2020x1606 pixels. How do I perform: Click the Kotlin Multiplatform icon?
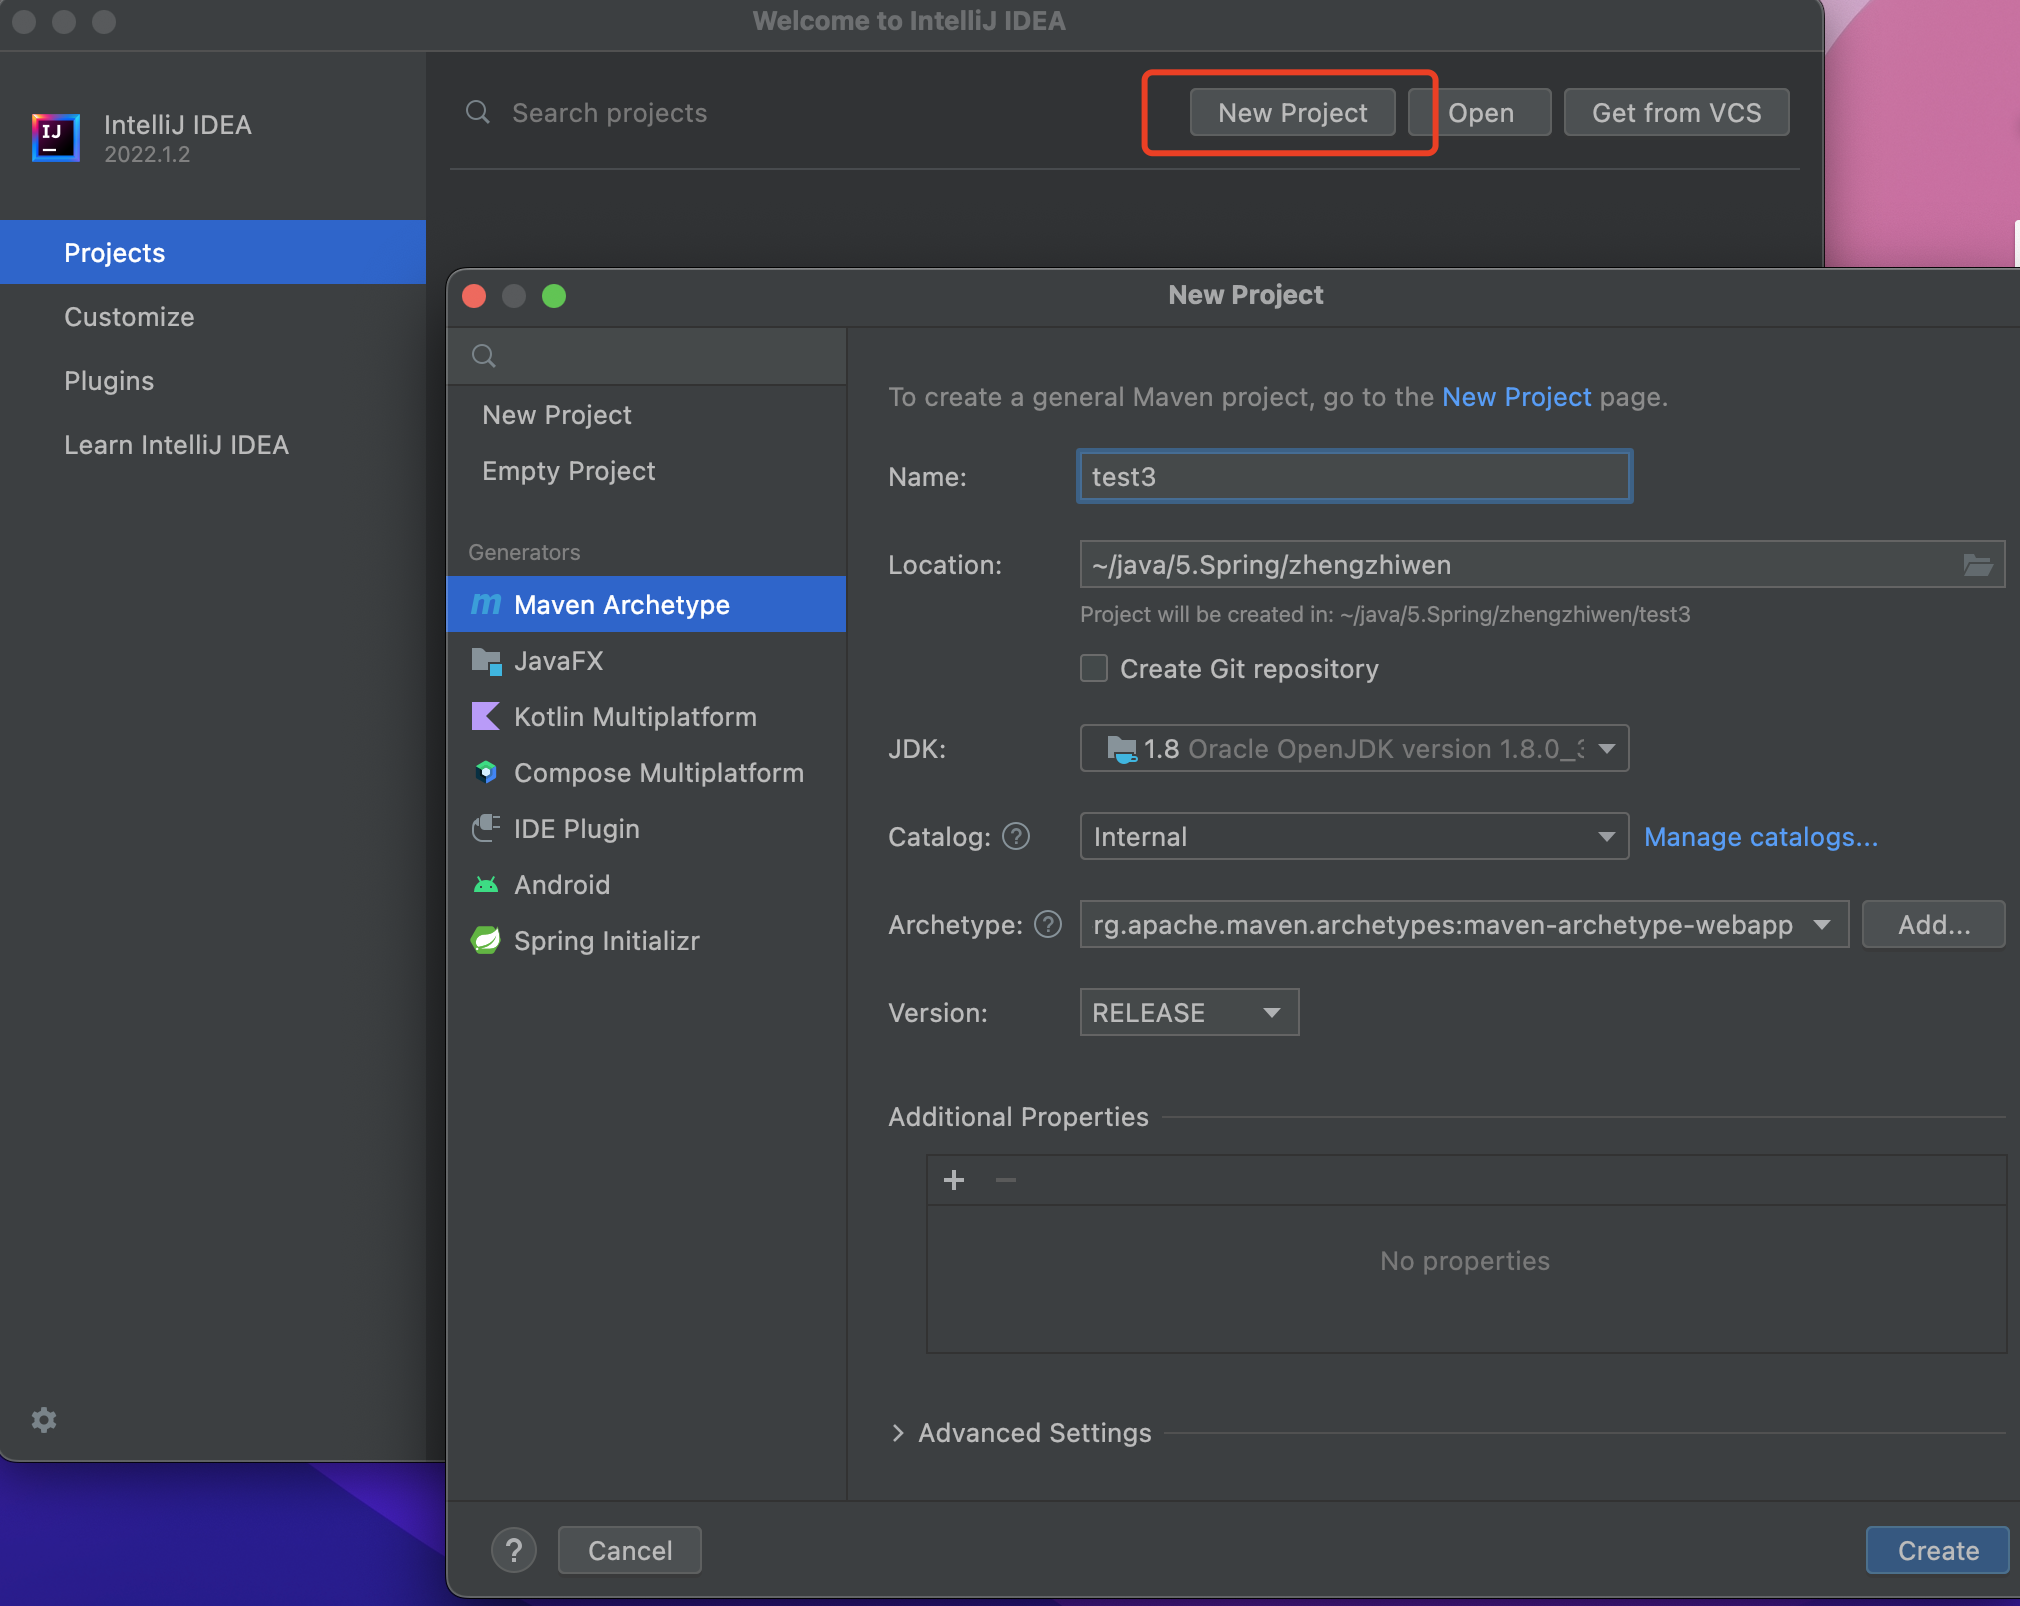486,716
